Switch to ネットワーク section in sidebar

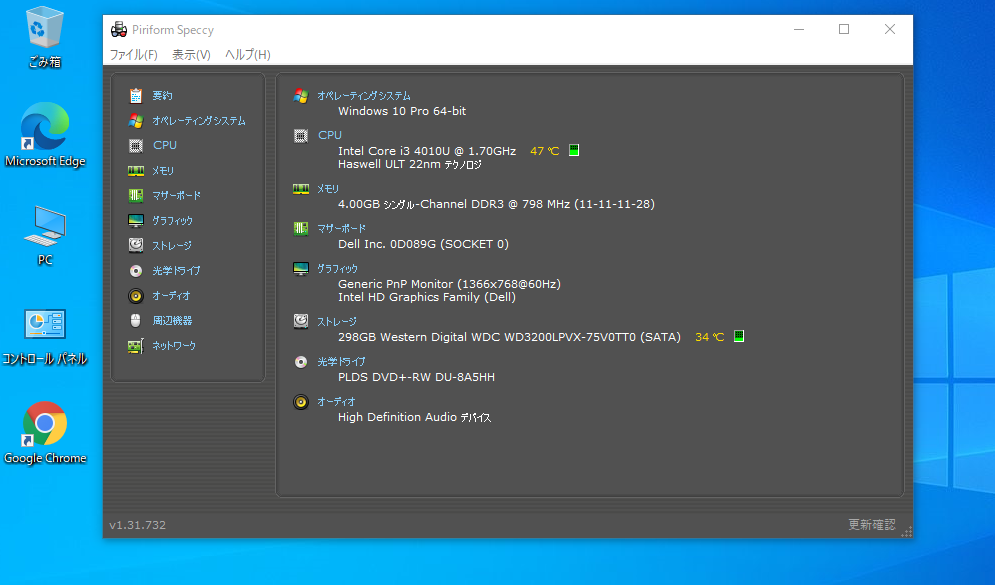[174, 346]
